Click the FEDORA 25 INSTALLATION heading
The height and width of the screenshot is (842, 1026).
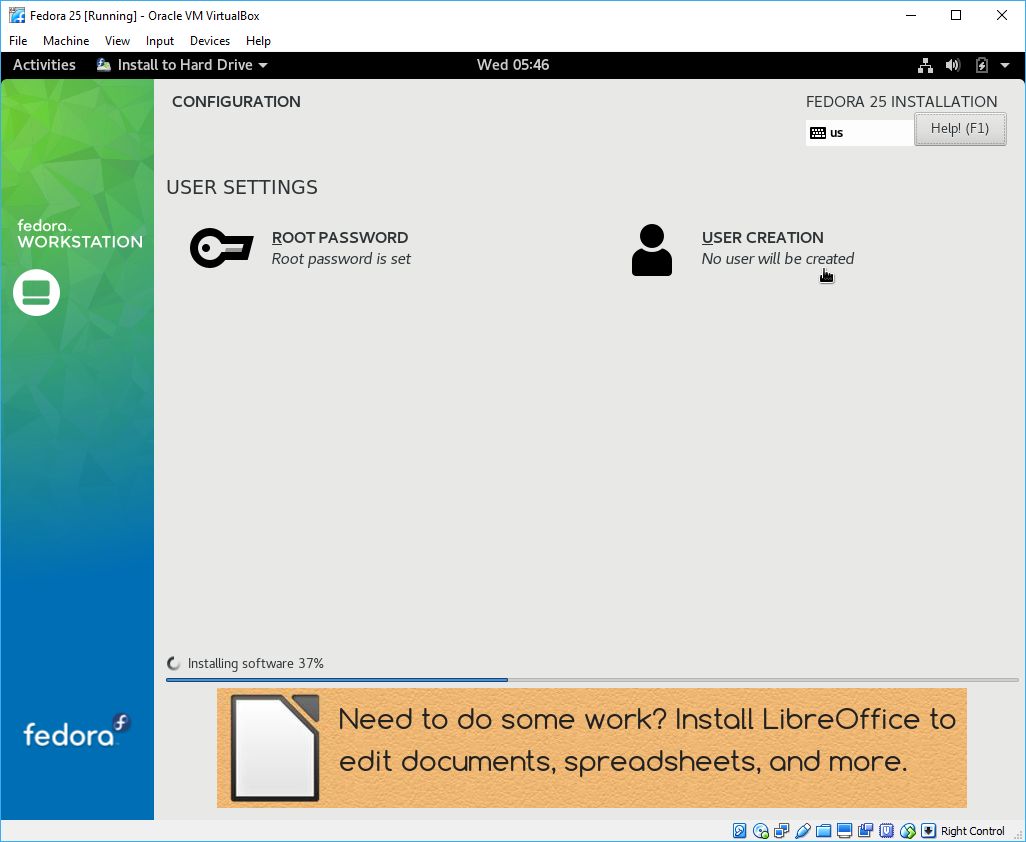[902, 101]
